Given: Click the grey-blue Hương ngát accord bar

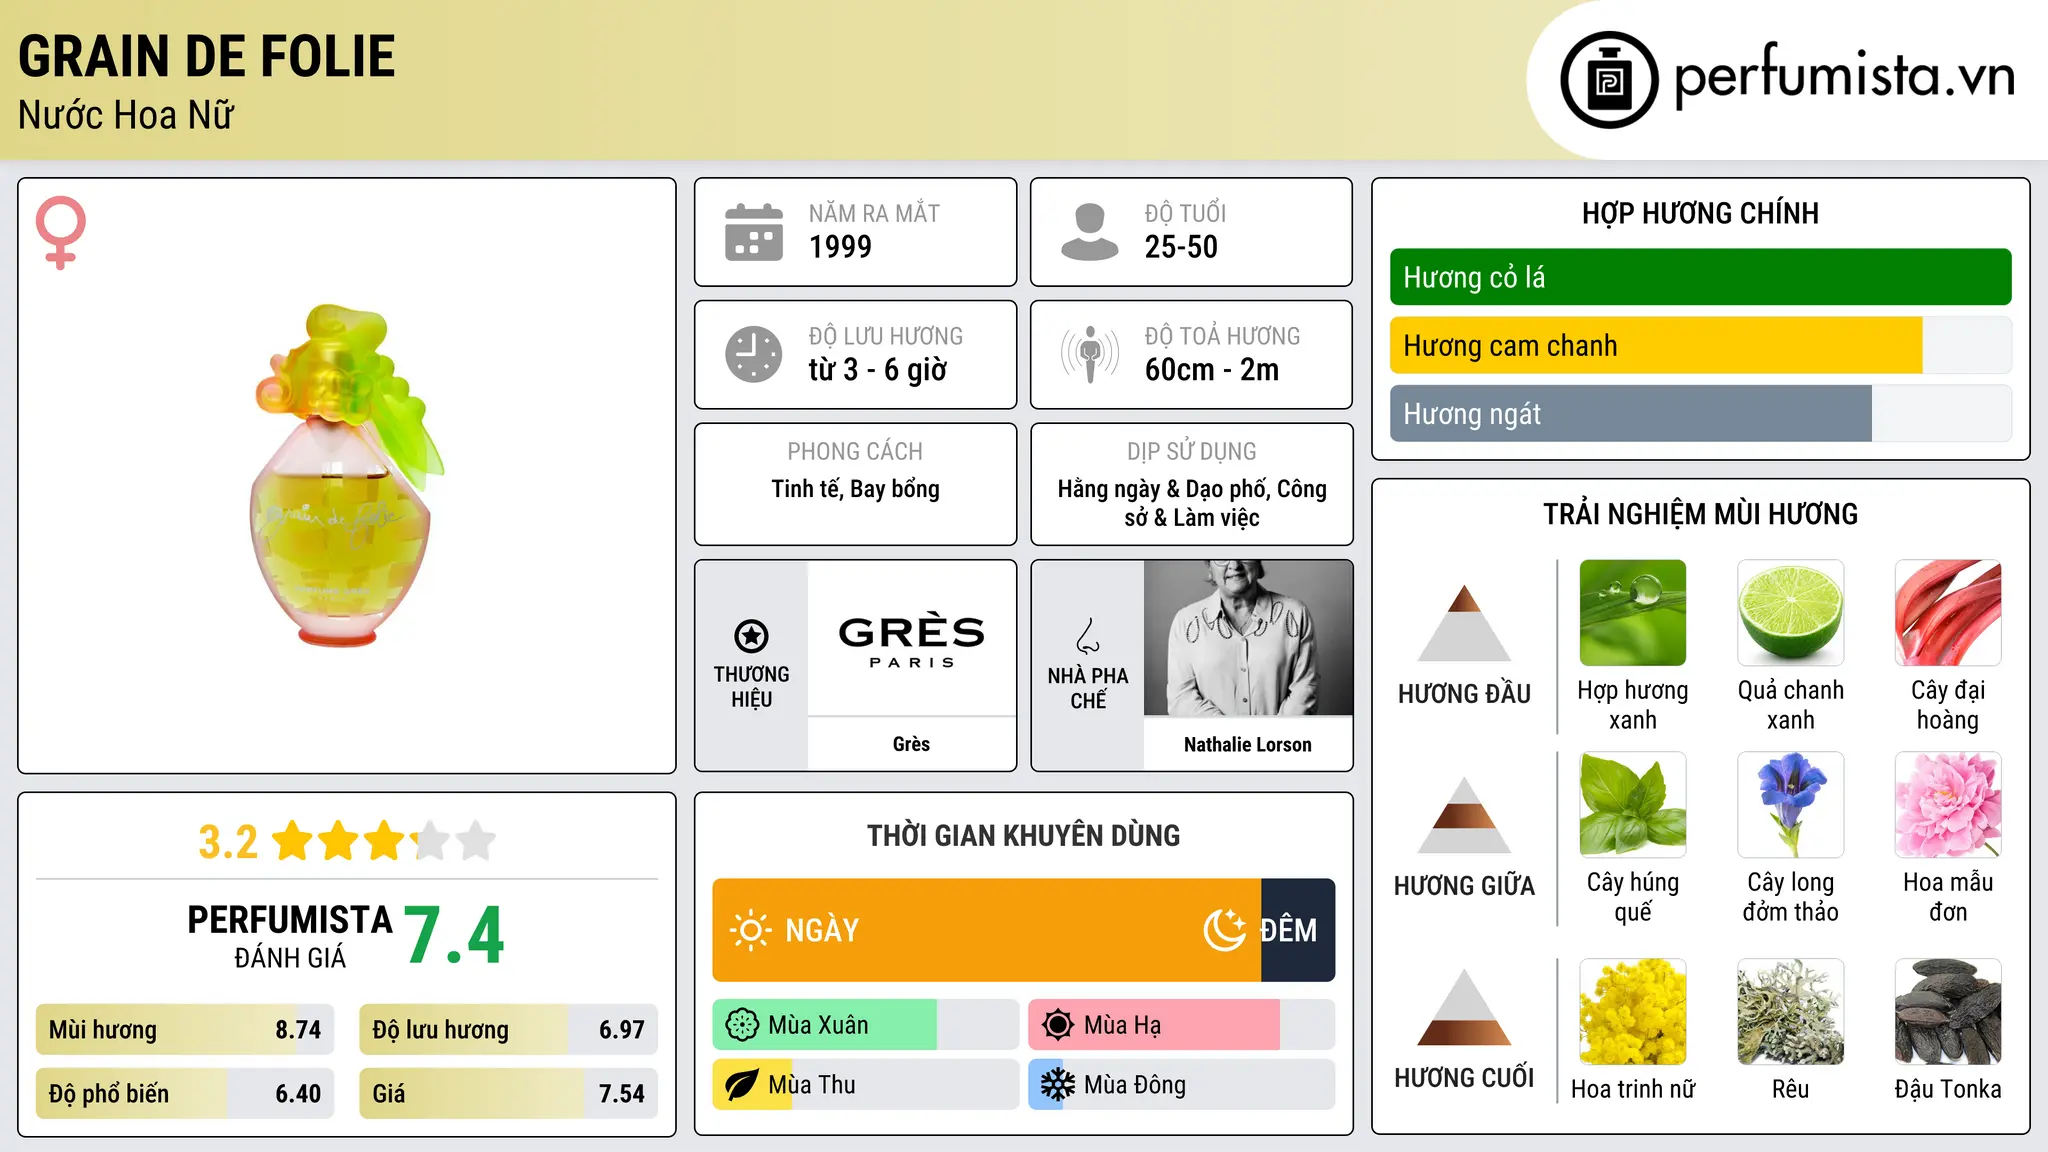Looking at the screenshot, I should (1630, 413).
